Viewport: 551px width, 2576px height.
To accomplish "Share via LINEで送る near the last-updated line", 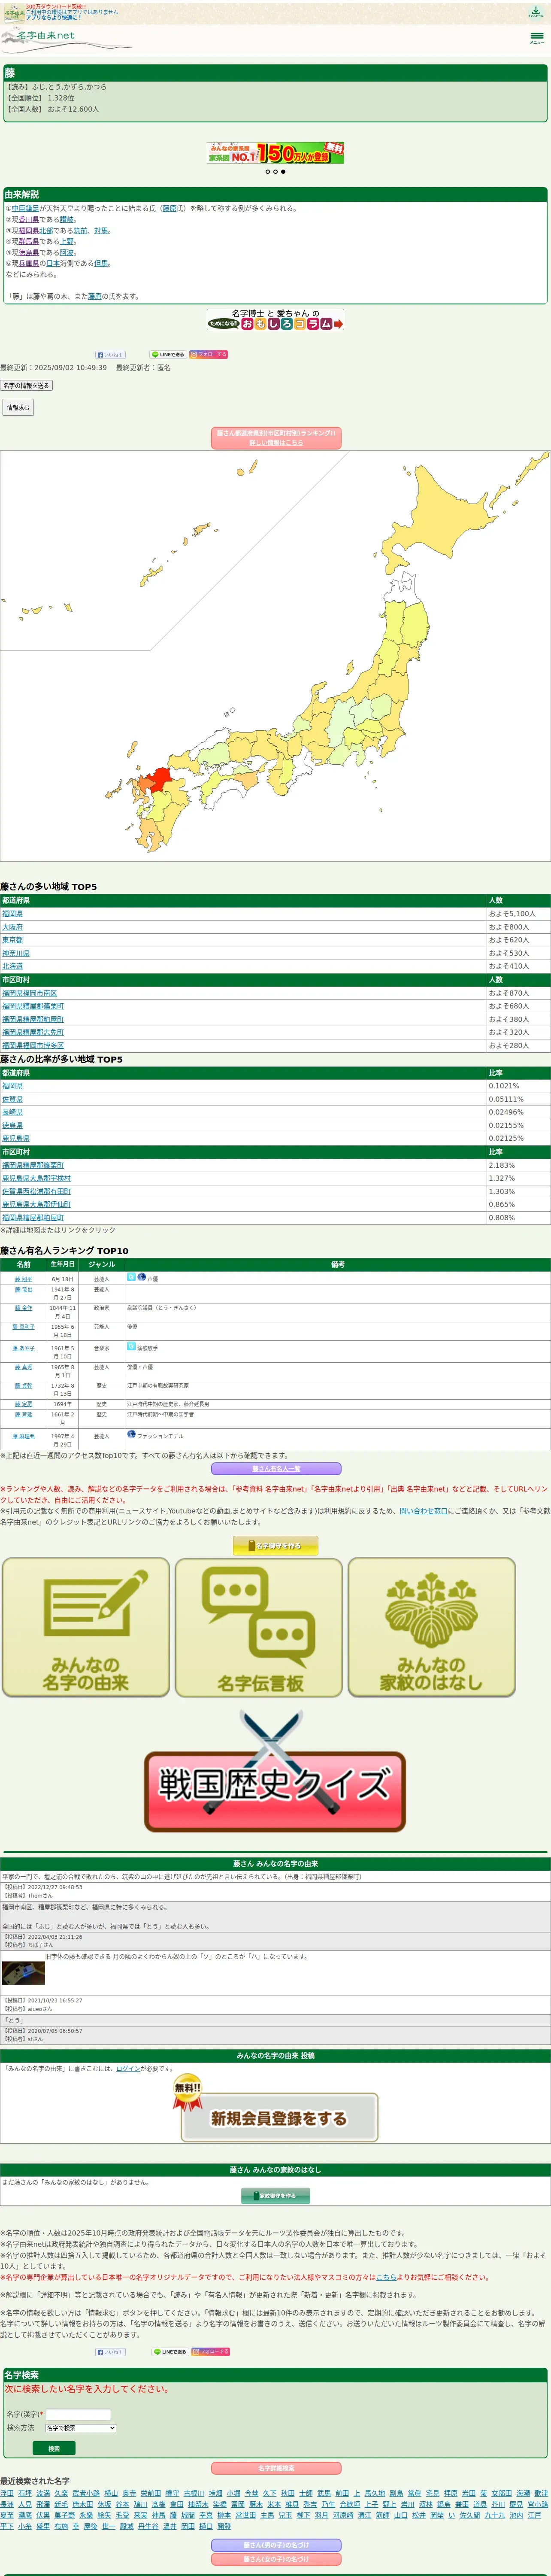I will [168, 354].
